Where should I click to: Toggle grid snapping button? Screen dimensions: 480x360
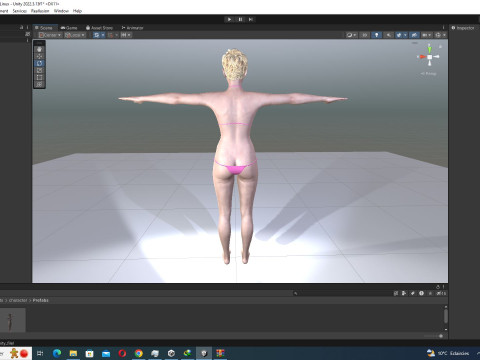pyautogui.click(x=110, y=35)
